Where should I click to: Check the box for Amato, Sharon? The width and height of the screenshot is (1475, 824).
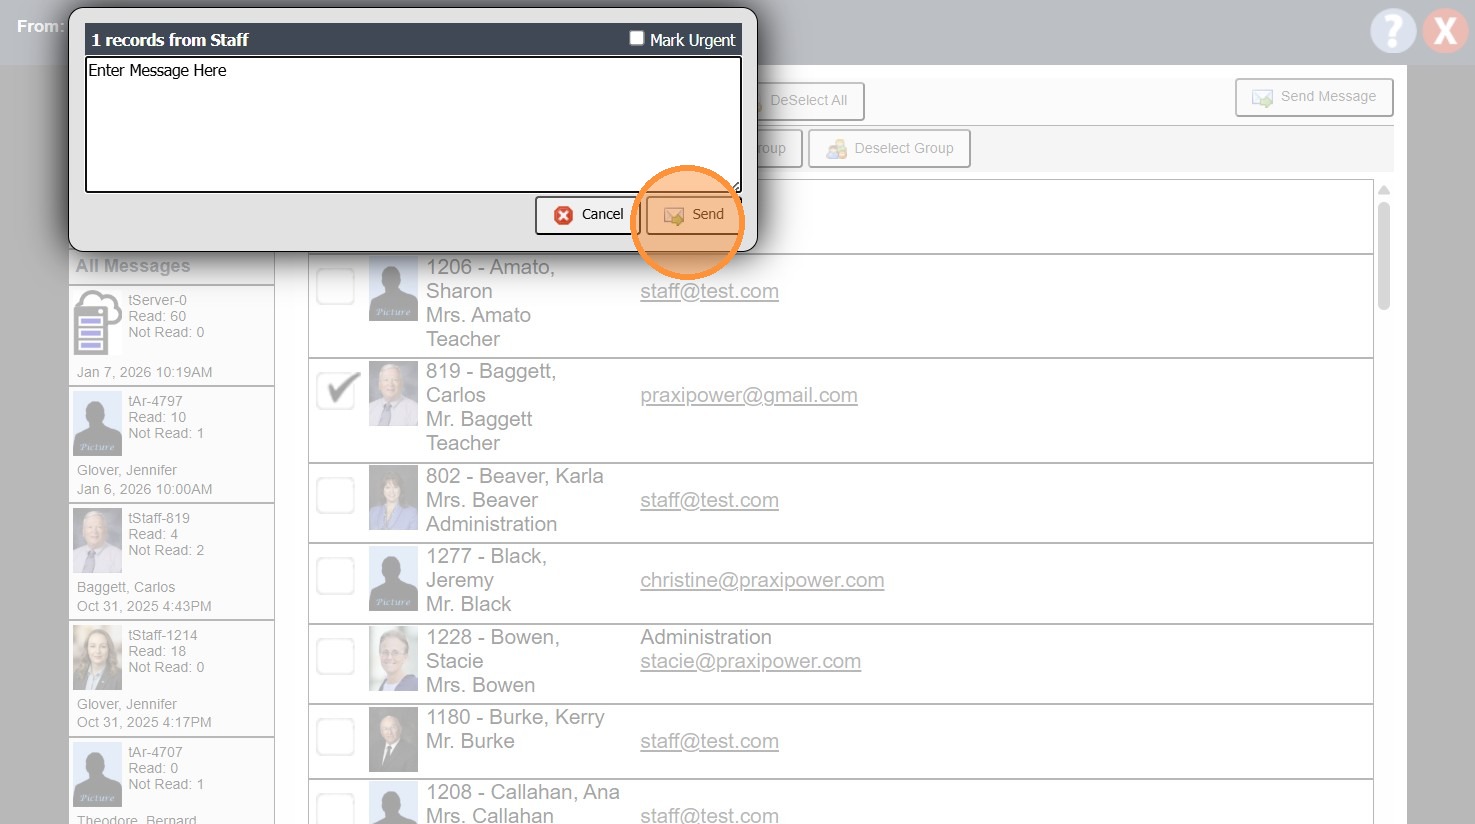click(x=336, y=287)
